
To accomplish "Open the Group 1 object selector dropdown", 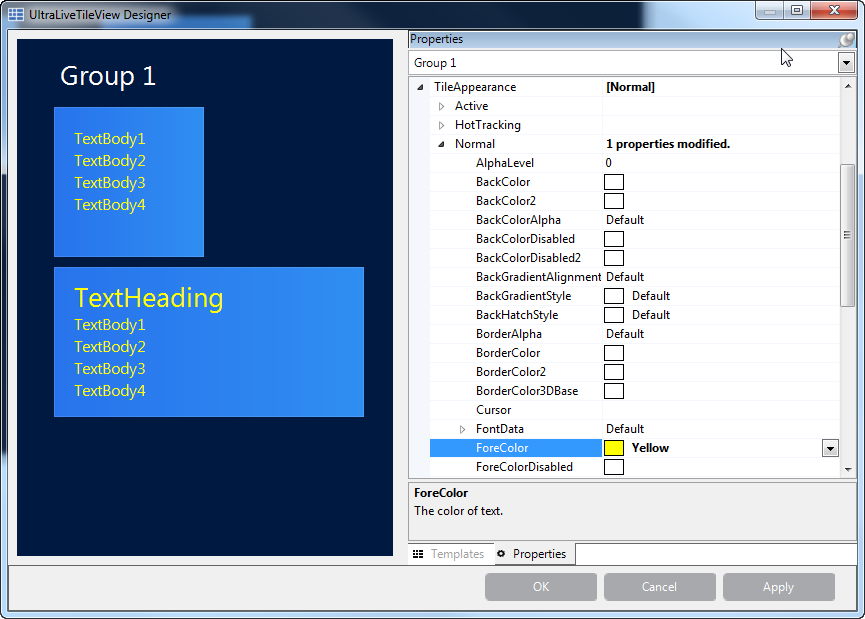I will click(x=846, y=63).
